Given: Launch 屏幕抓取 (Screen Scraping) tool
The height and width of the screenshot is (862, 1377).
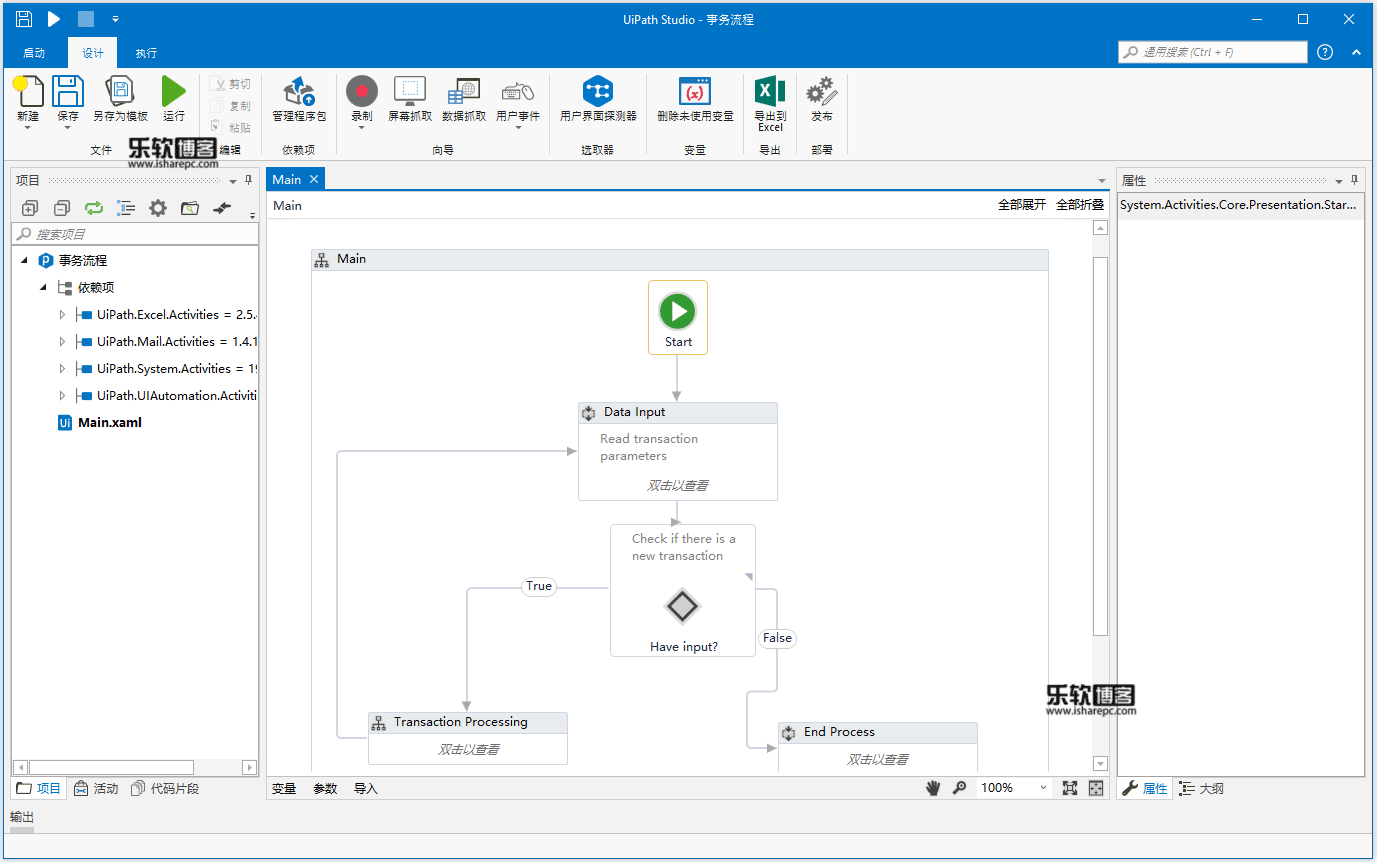Looking at the screenshot, I should coord(410,92).
